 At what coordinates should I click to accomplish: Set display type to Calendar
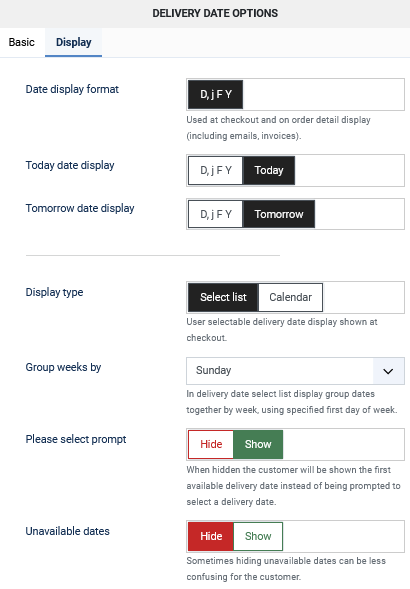click(290, 297)
